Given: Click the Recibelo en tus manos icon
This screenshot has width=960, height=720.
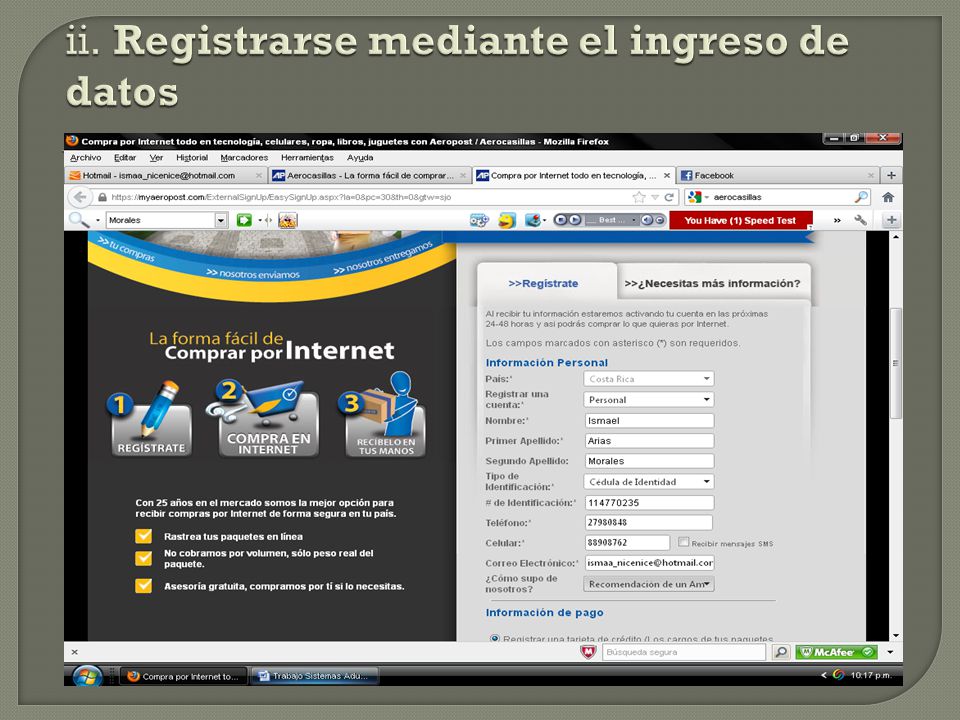Looking at the screenshot, I should point(383,415).
